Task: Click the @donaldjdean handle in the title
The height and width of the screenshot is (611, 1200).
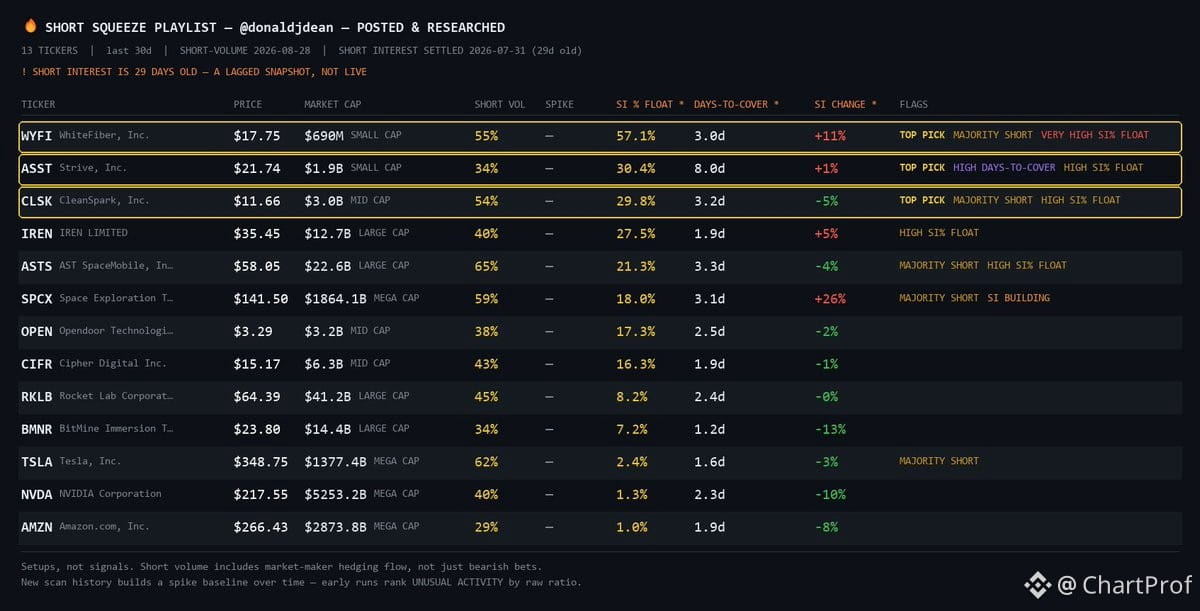Action: pos(288,27)
